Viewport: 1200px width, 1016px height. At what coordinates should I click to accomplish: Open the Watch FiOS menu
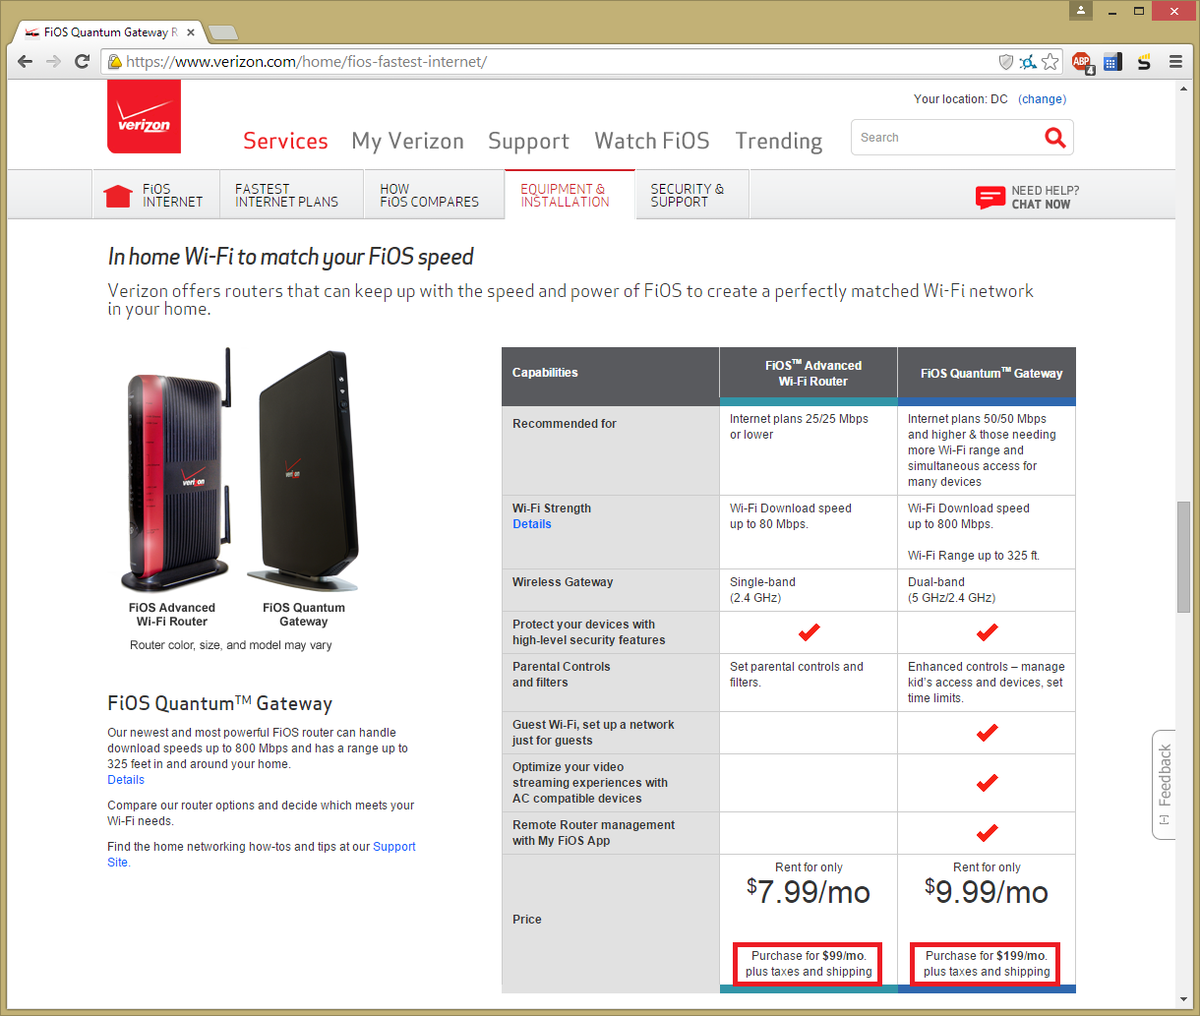pyautogui.click(x=652, y=141)
